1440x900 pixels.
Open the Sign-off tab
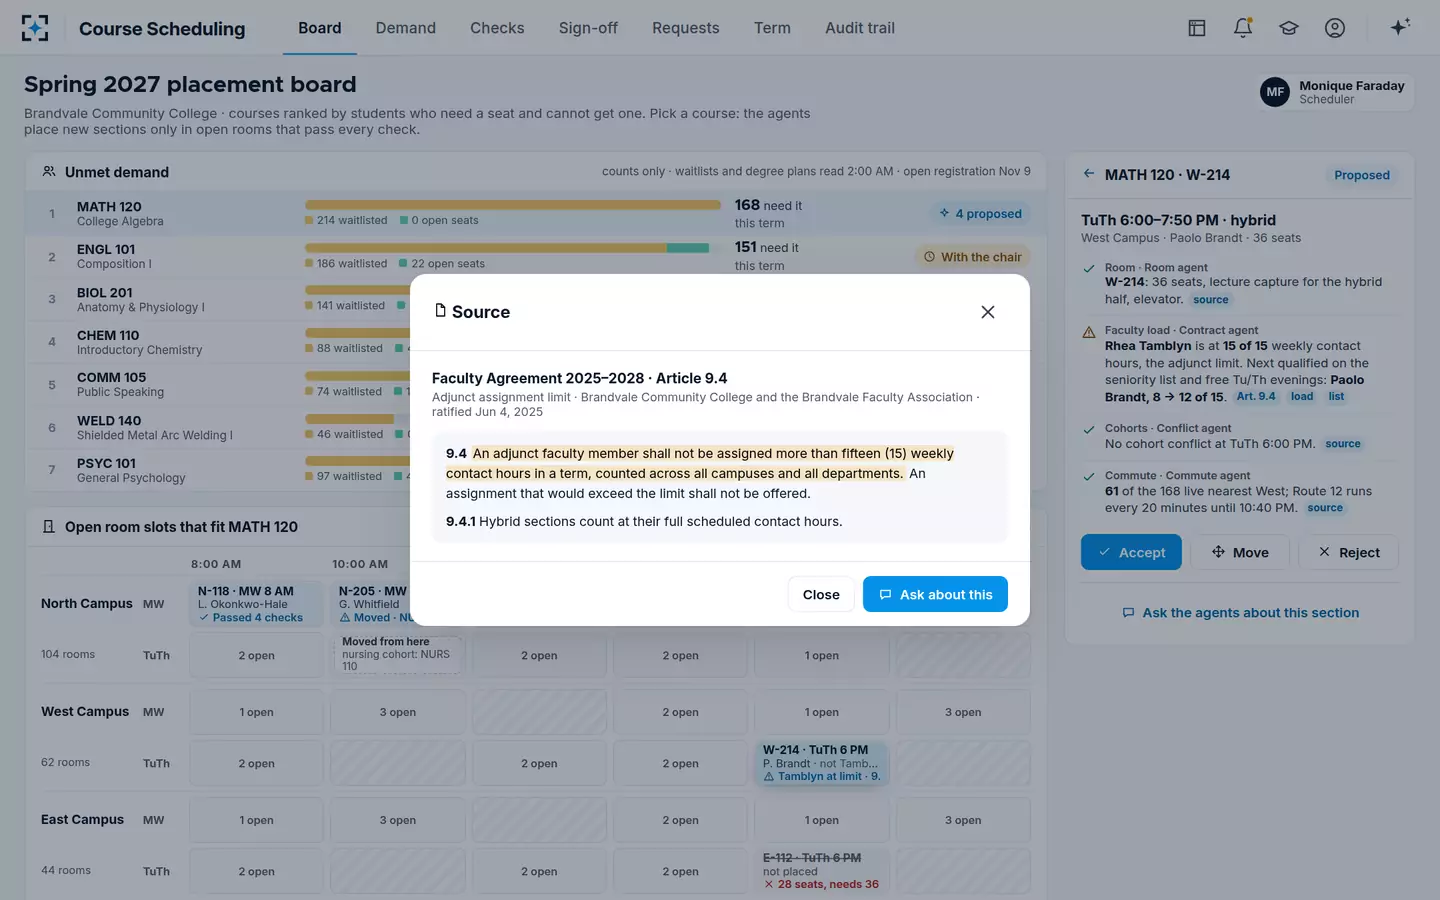coord(588,28)
